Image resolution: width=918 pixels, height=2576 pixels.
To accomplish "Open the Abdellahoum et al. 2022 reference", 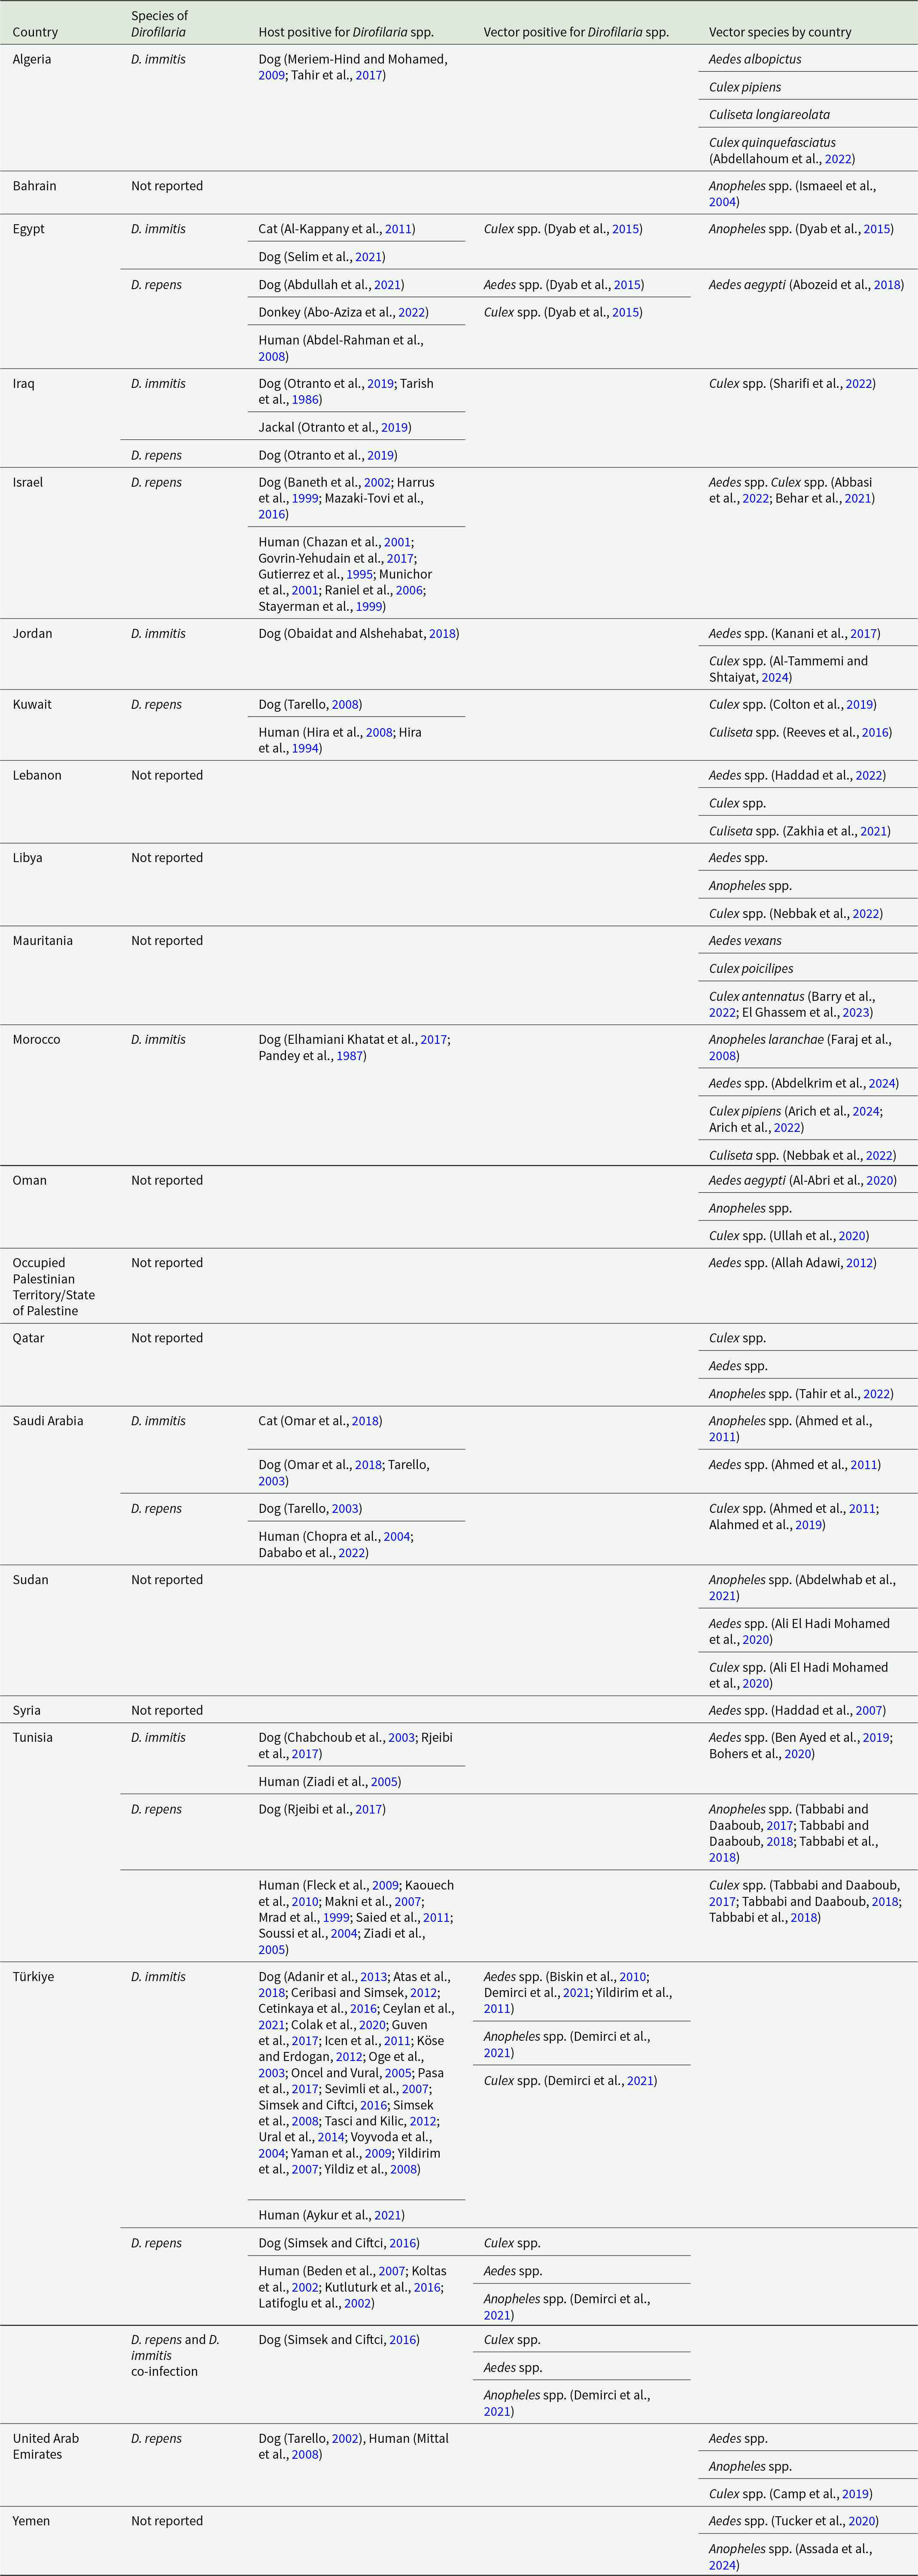I will 838,158.
